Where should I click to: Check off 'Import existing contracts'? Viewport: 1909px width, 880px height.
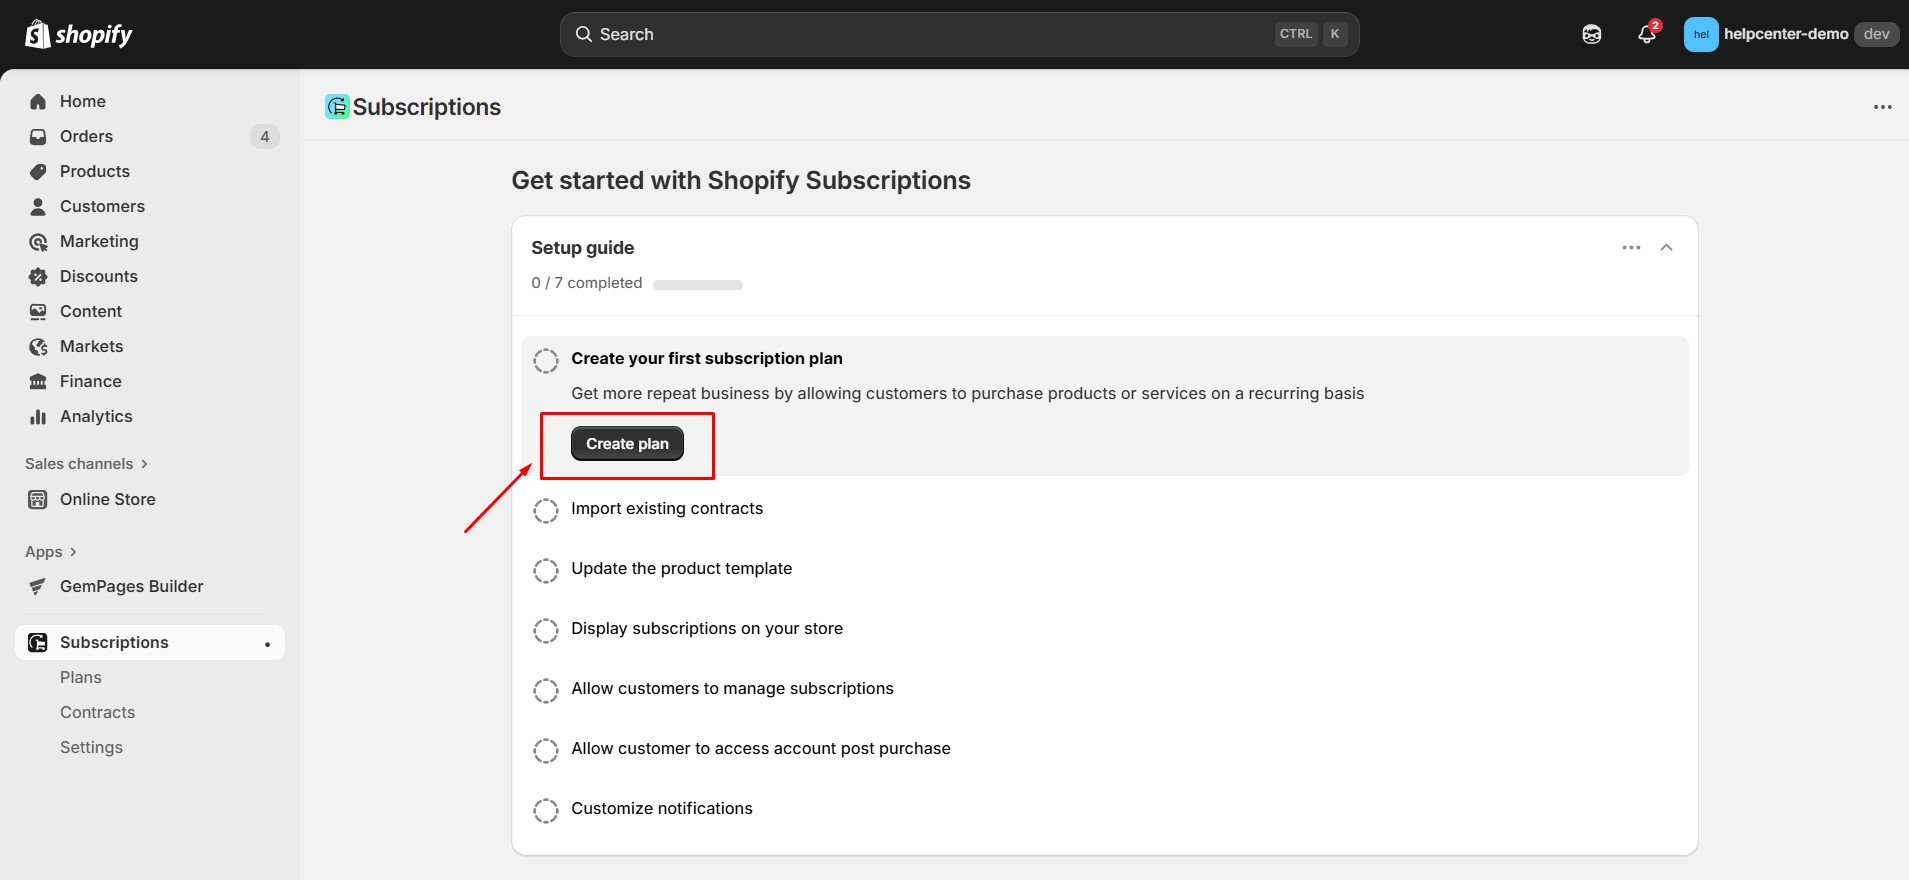(546, 510)
